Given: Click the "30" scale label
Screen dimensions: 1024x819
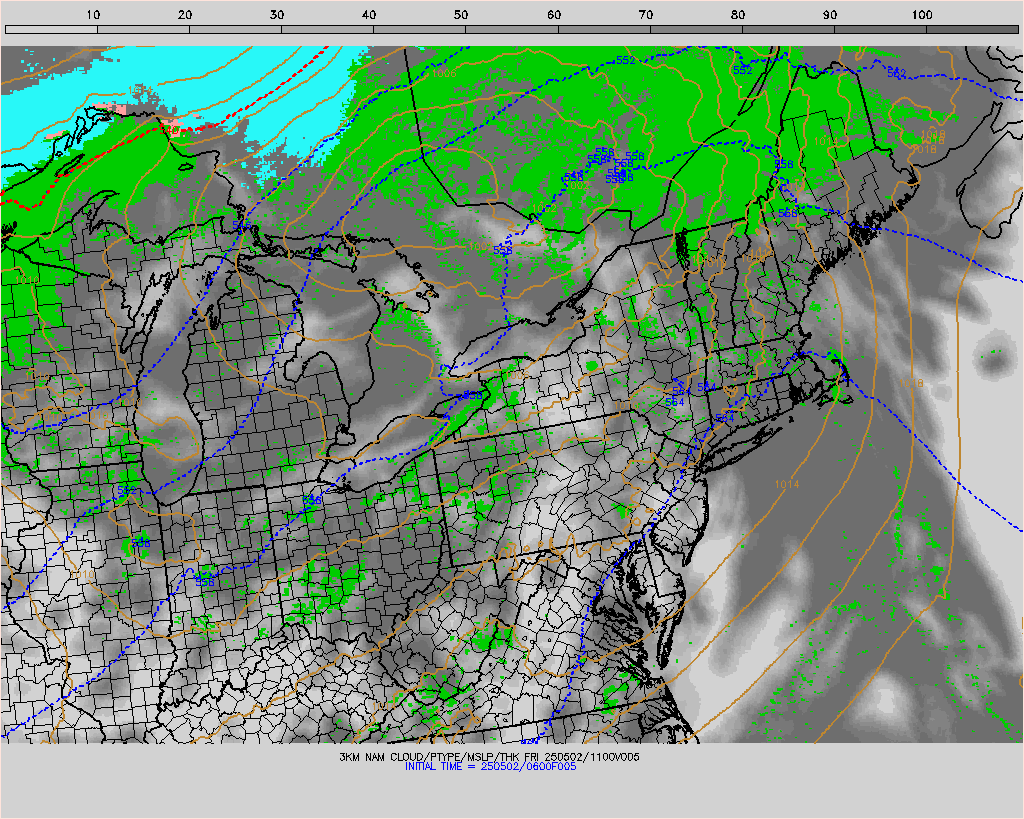Looking at the screenshot, I should (x=277, y=14).
